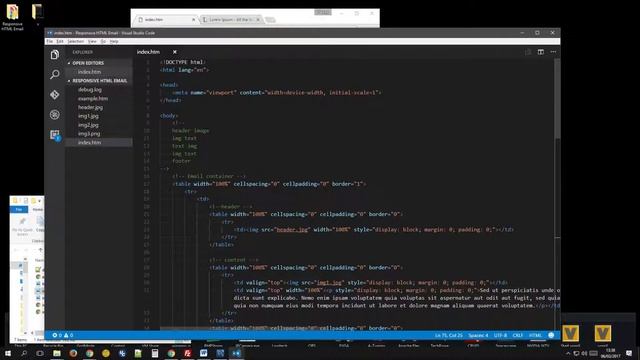Open the File menu
The width and height of the screenshot is (640, 360).
(50, 41)
